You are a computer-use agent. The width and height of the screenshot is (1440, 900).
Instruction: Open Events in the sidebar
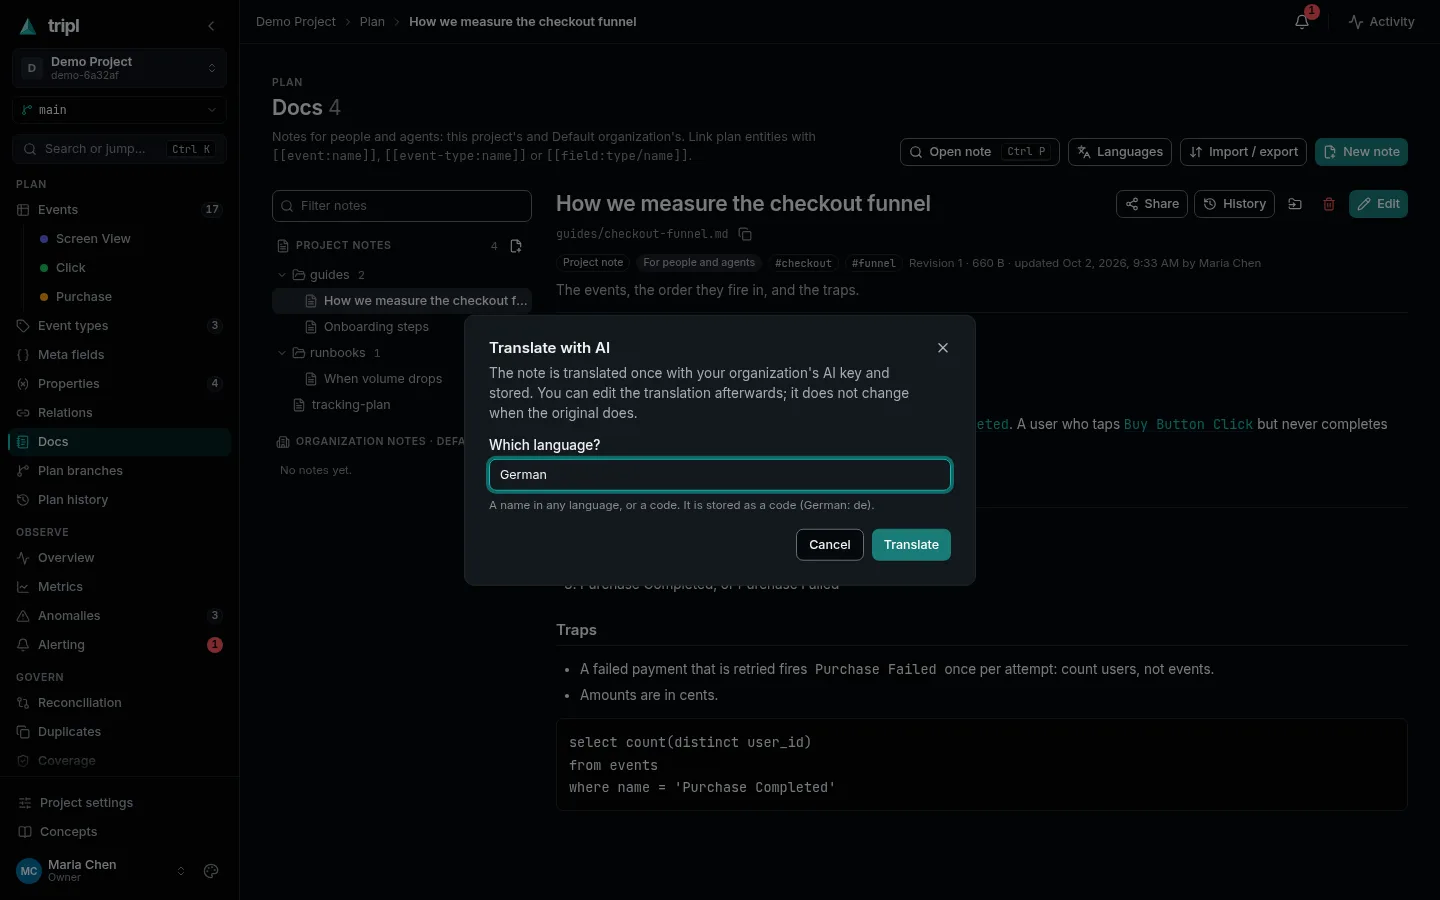coord(120,210)
